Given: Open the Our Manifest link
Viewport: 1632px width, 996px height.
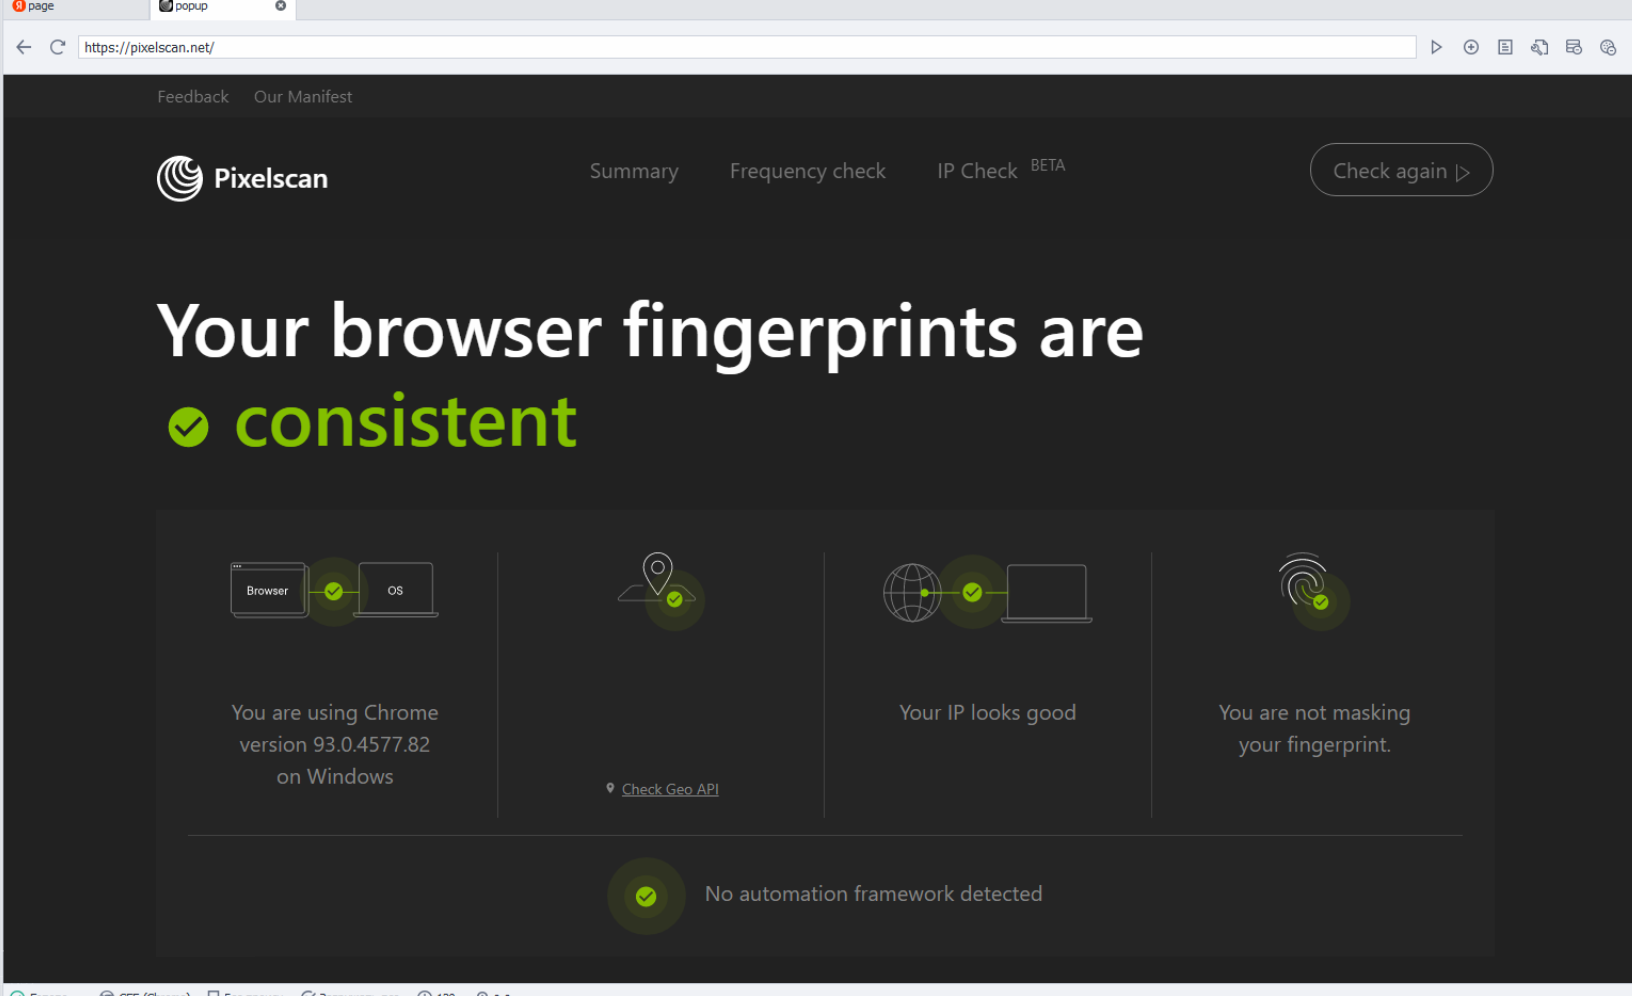Looking at the screenshot, I should 303,97.
